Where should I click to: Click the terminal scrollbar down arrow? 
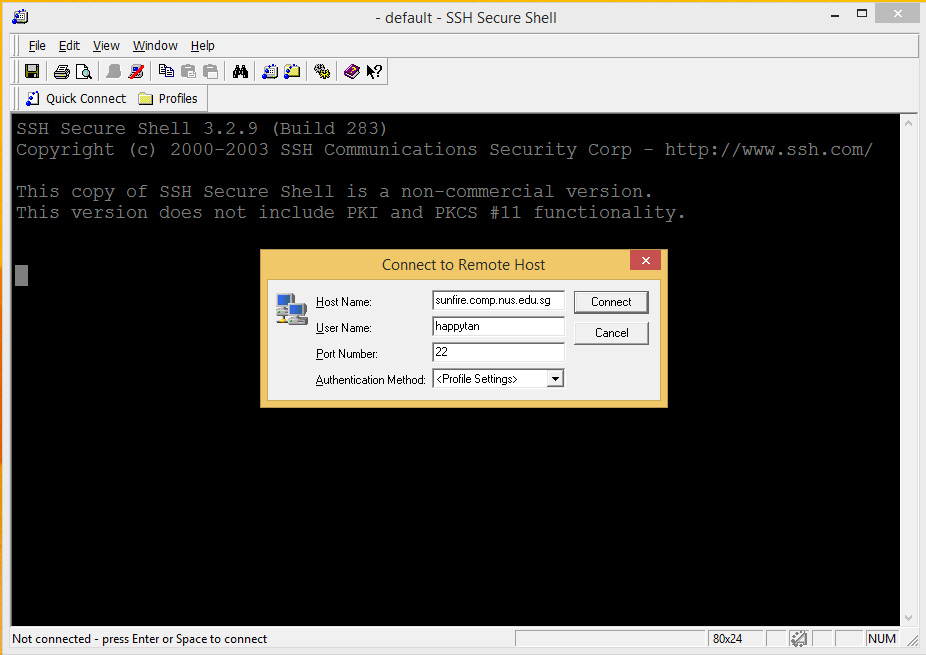pos(908,616)
